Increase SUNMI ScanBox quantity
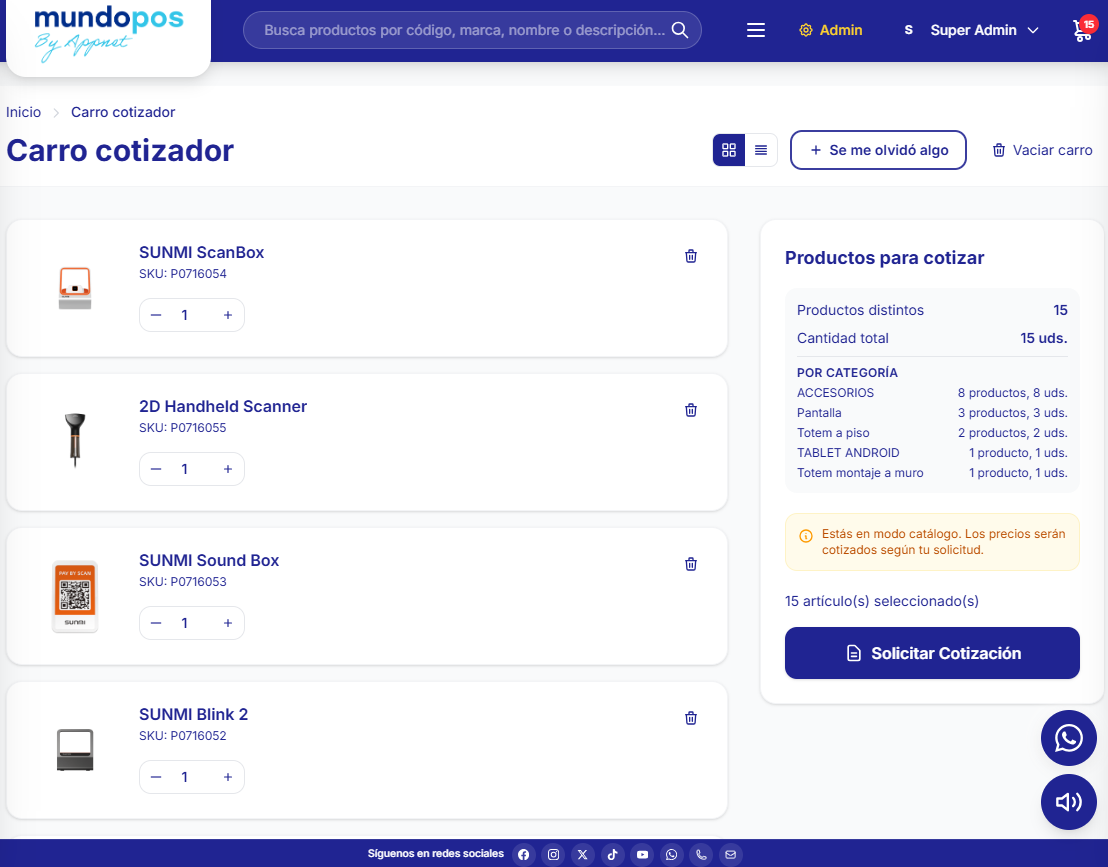Screen dimensions: 1108x867 click(228, 315)
